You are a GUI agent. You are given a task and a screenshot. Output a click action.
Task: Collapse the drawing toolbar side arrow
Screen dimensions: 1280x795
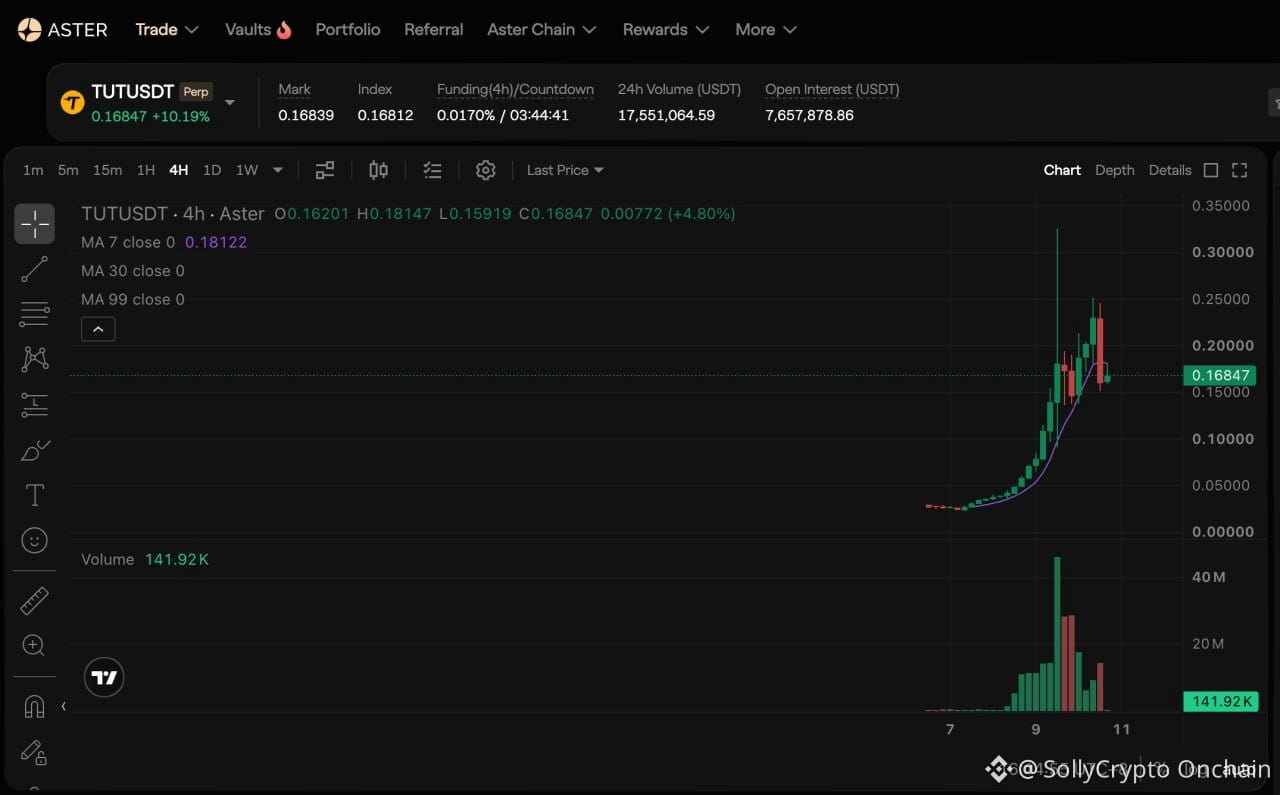tap(64, 706)
